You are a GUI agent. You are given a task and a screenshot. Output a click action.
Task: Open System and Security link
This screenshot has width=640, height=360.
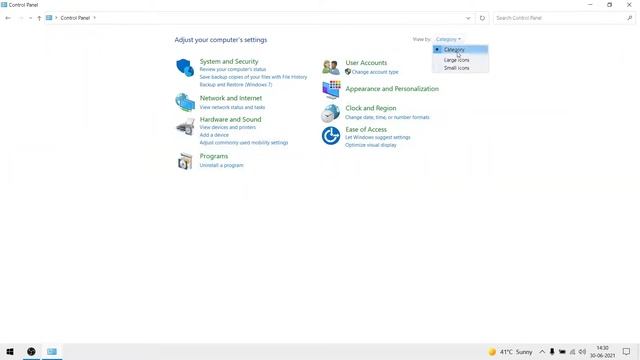(x=229, y=61)
